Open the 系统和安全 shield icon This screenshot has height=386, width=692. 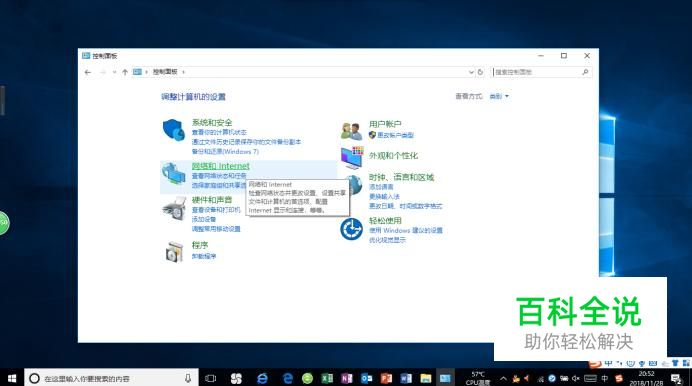point(173,130)
